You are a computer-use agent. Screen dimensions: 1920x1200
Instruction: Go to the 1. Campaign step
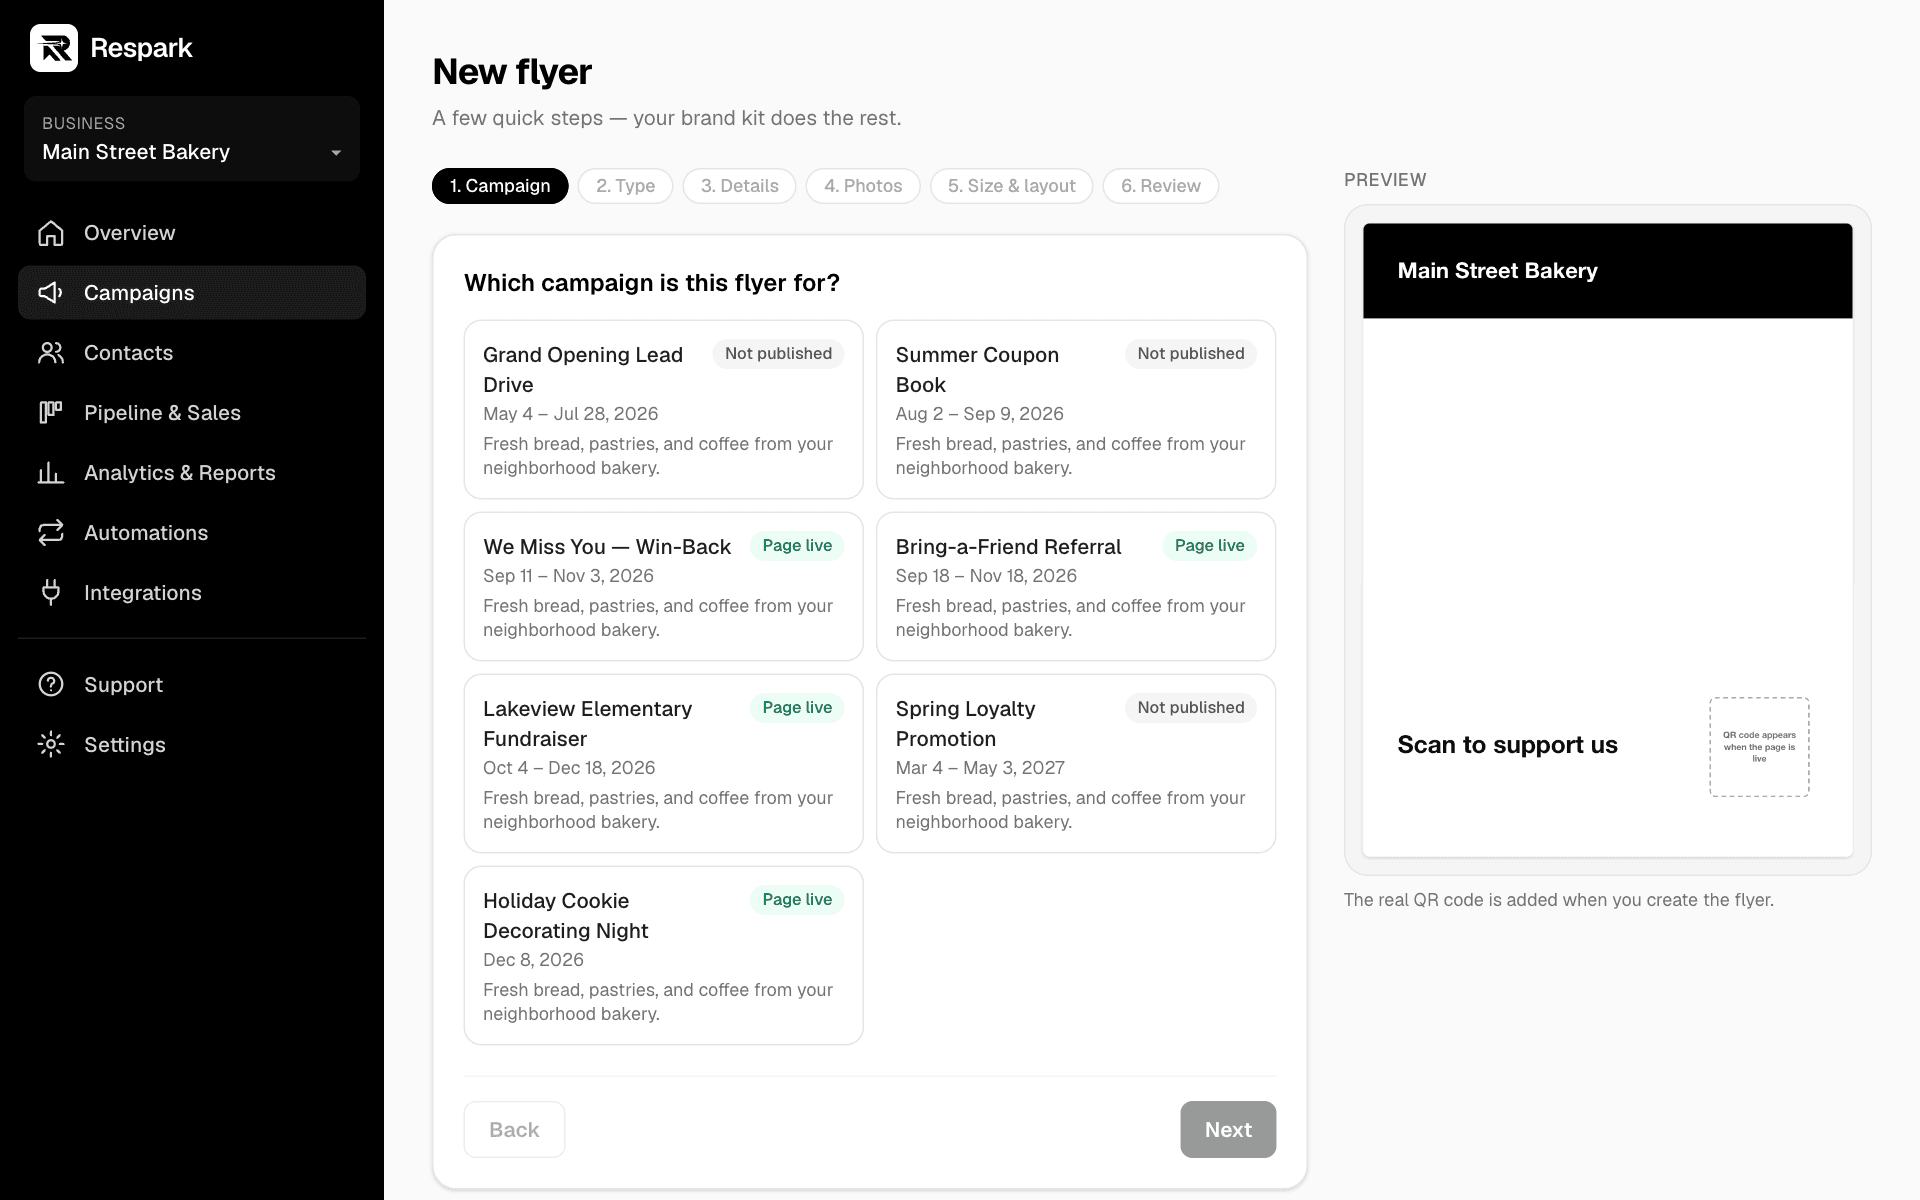point(500,186)
